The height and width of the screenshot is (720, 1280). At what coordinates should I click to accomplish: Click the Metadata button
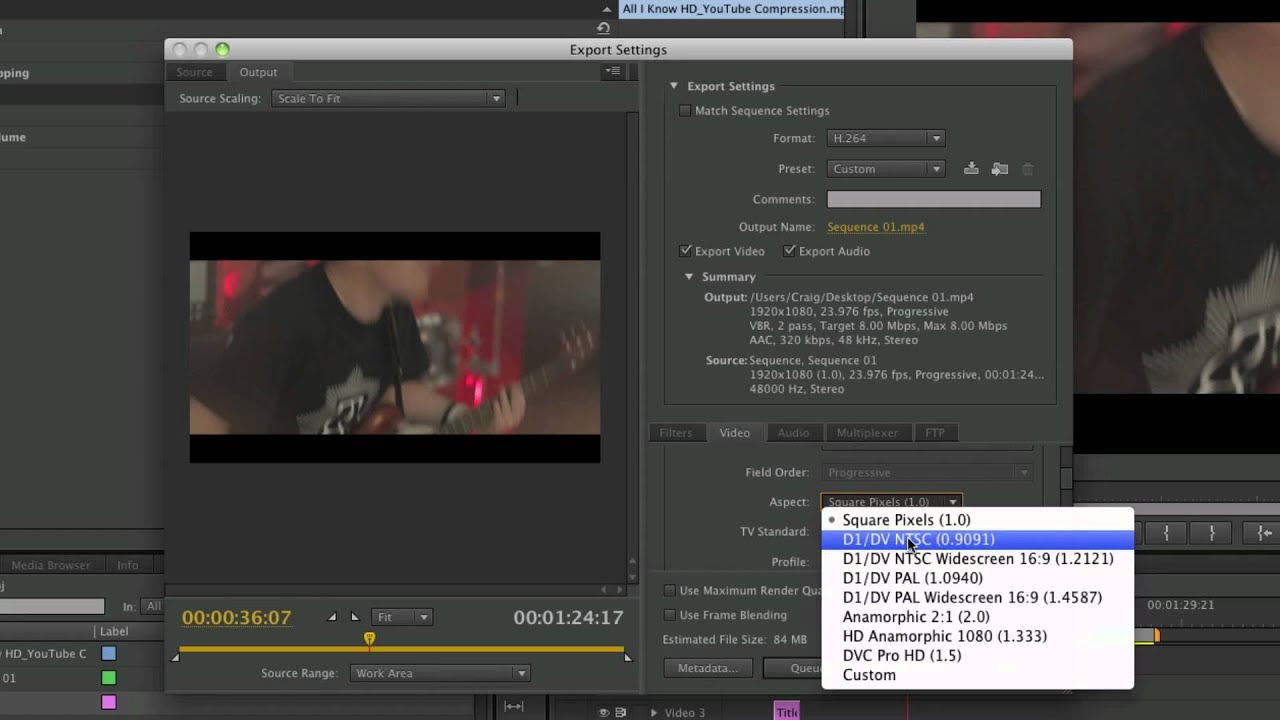(x=708, y=668)
